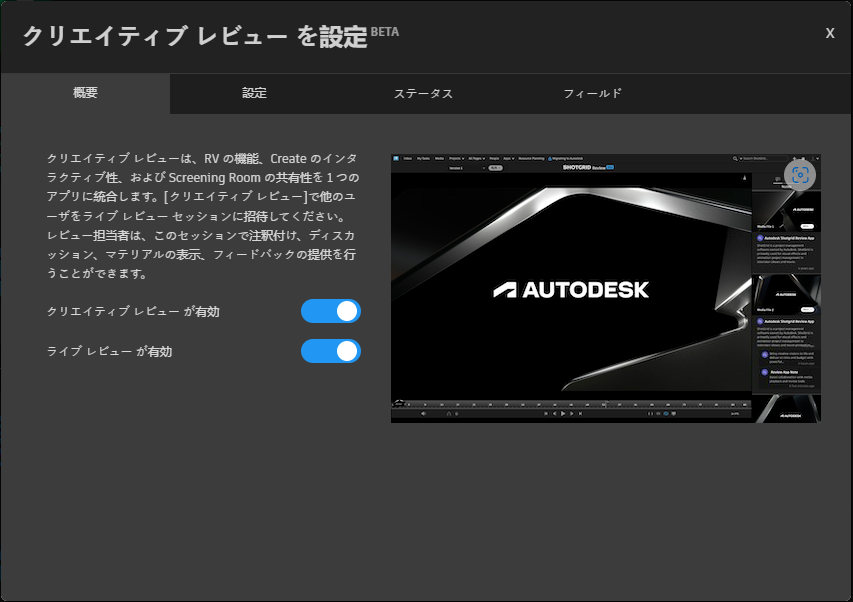
Task: Click the Review App Note thumbnail in the sidebar
Action: coord(764,372)
